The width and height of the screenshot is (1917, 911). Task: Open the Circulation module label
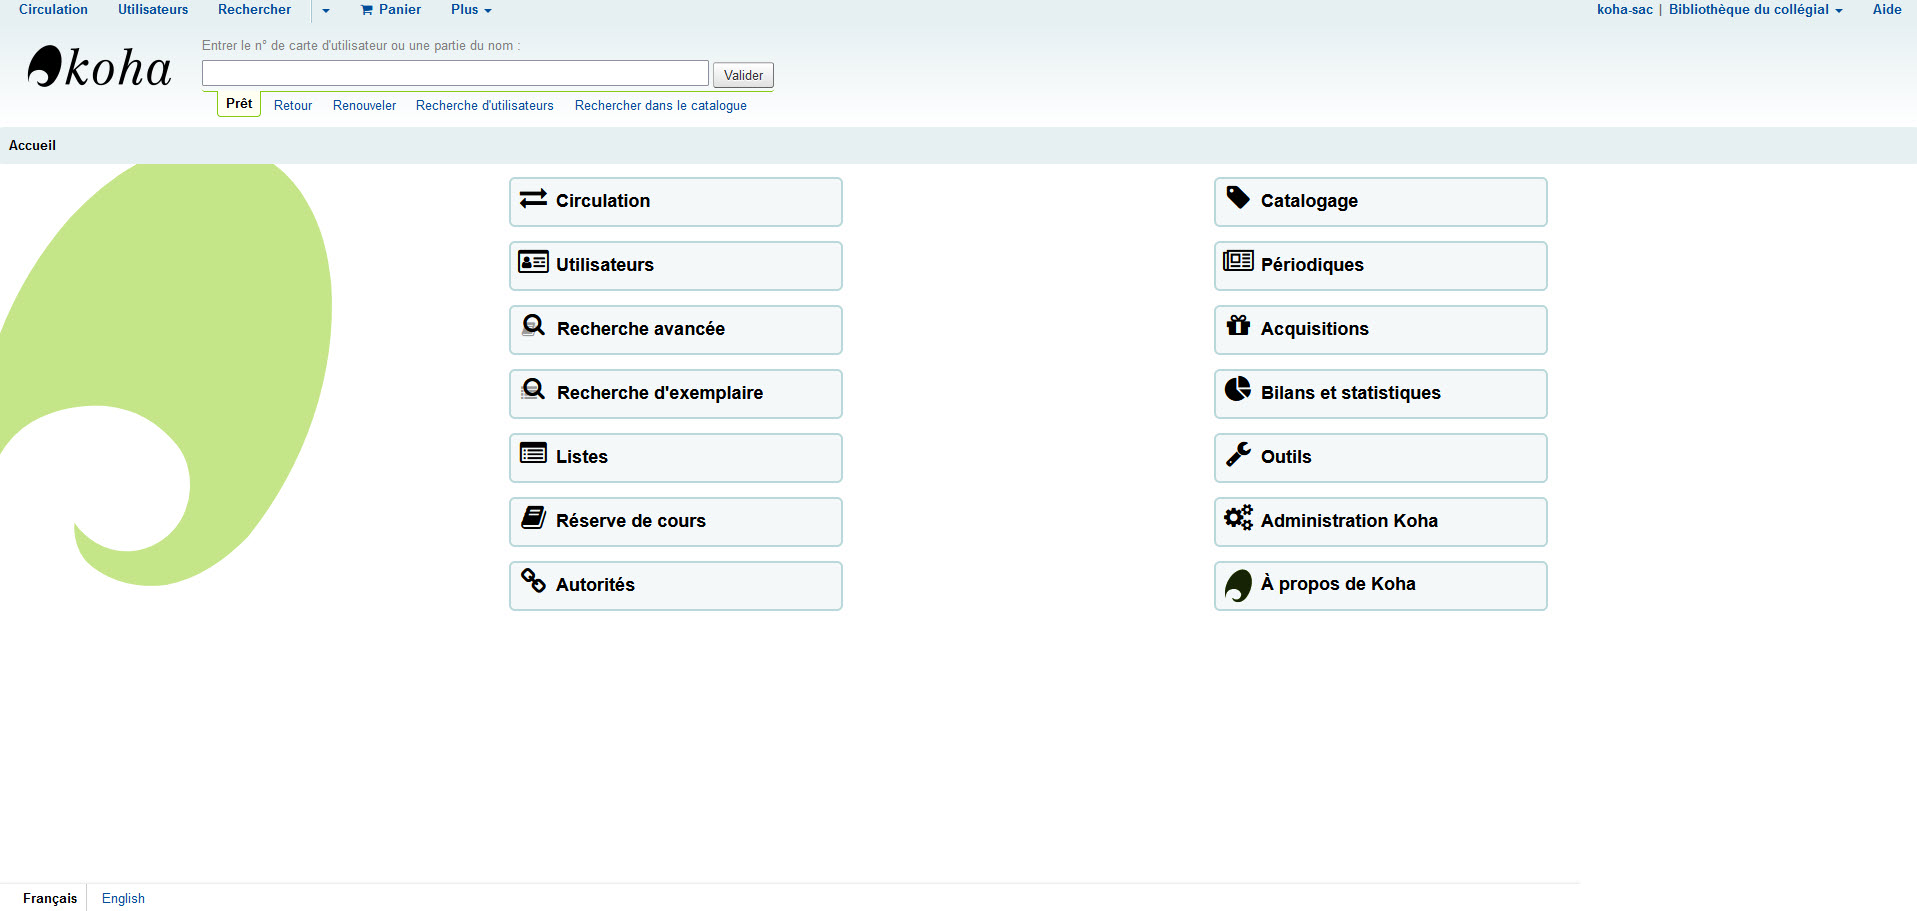click(603, 201)
